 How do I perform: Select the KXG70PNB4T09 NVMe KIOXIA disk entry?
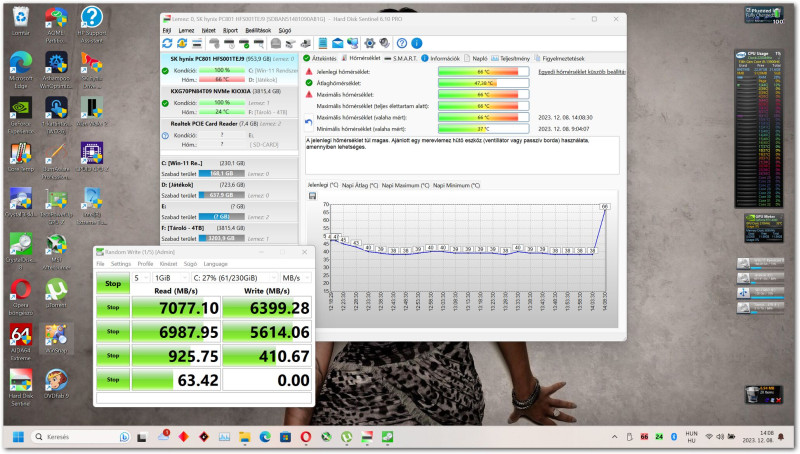pos(229,102)
